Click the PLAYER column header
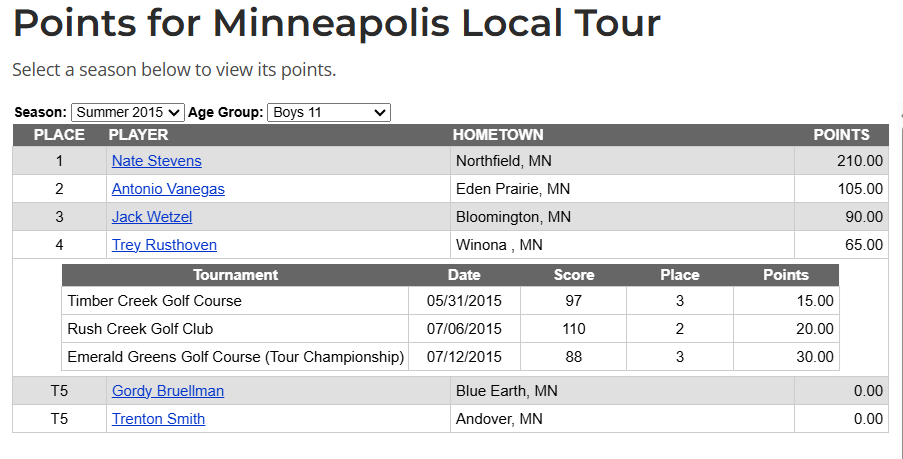The height and width of the screenshot is (459, 903). 138,135
